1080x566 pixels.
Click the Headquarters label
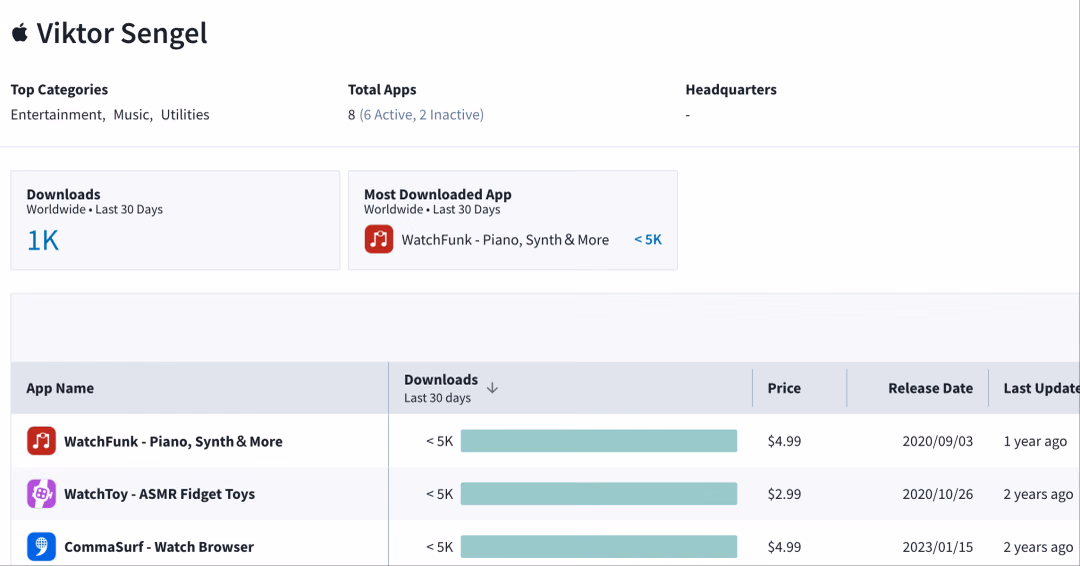731,90
